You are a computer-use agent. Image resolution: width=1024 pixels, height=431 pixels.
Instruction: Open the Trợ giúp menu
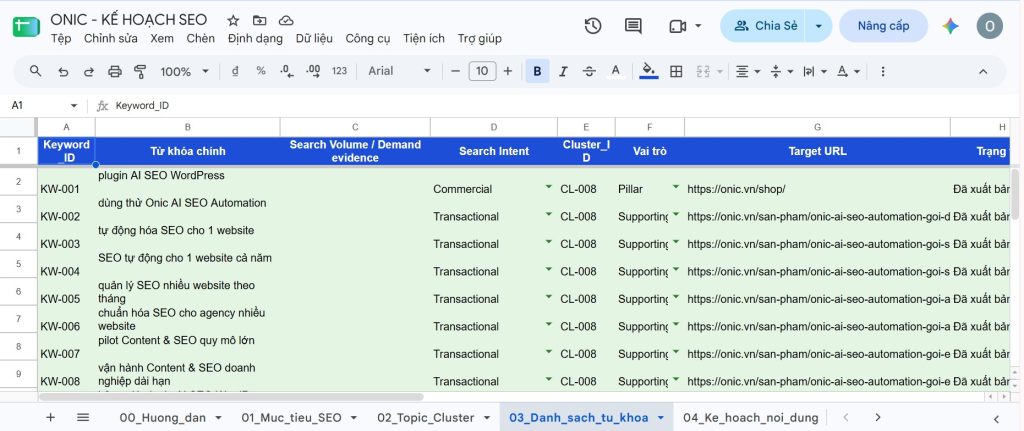pos(479,39)
